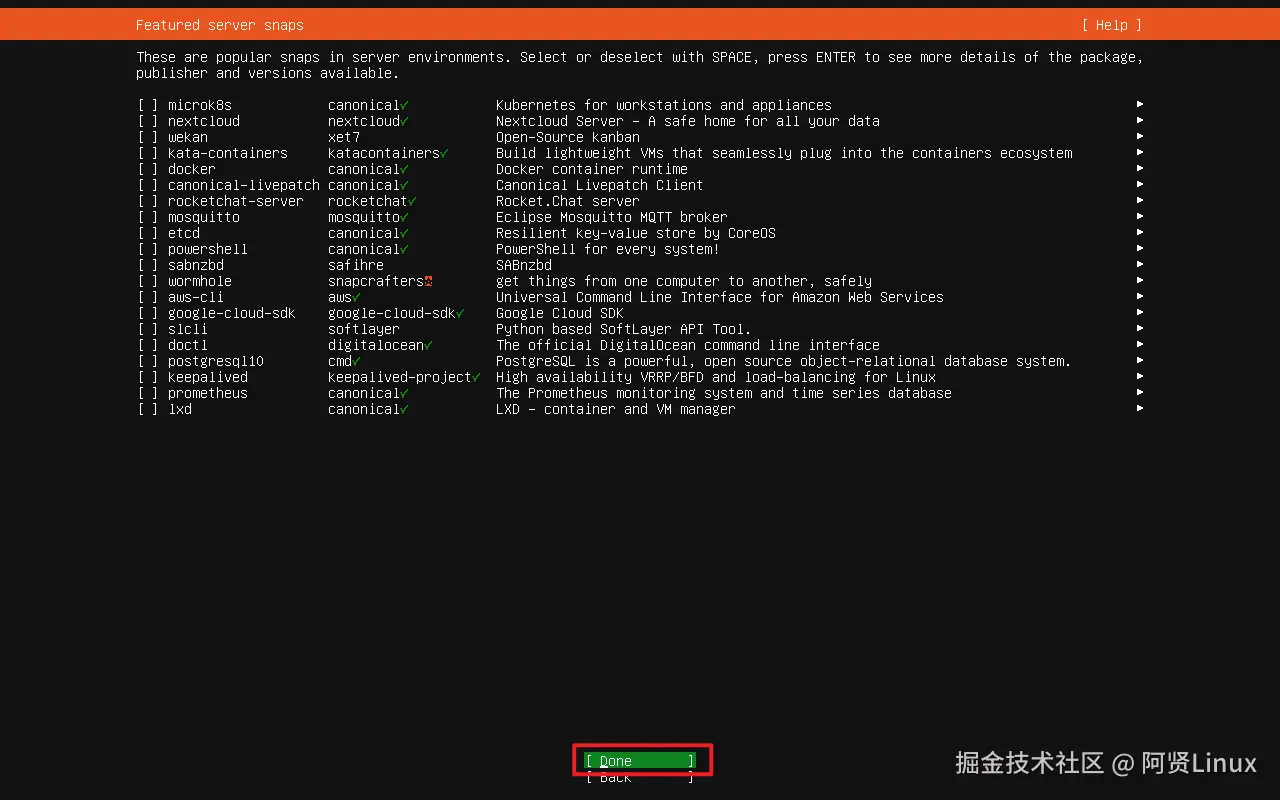Expand details arrow for postgresql10 row

tap(1140, 360)
